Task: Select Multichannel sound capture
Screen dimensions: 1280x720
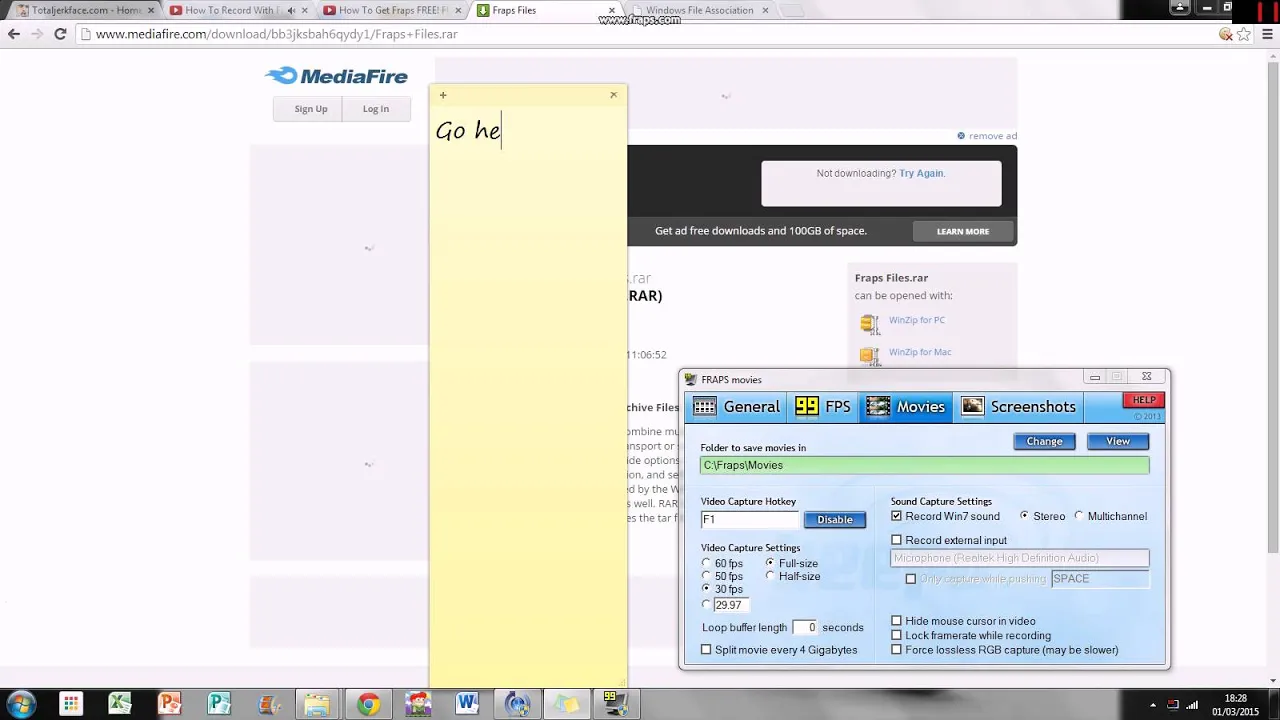Action: (1079, 516)
